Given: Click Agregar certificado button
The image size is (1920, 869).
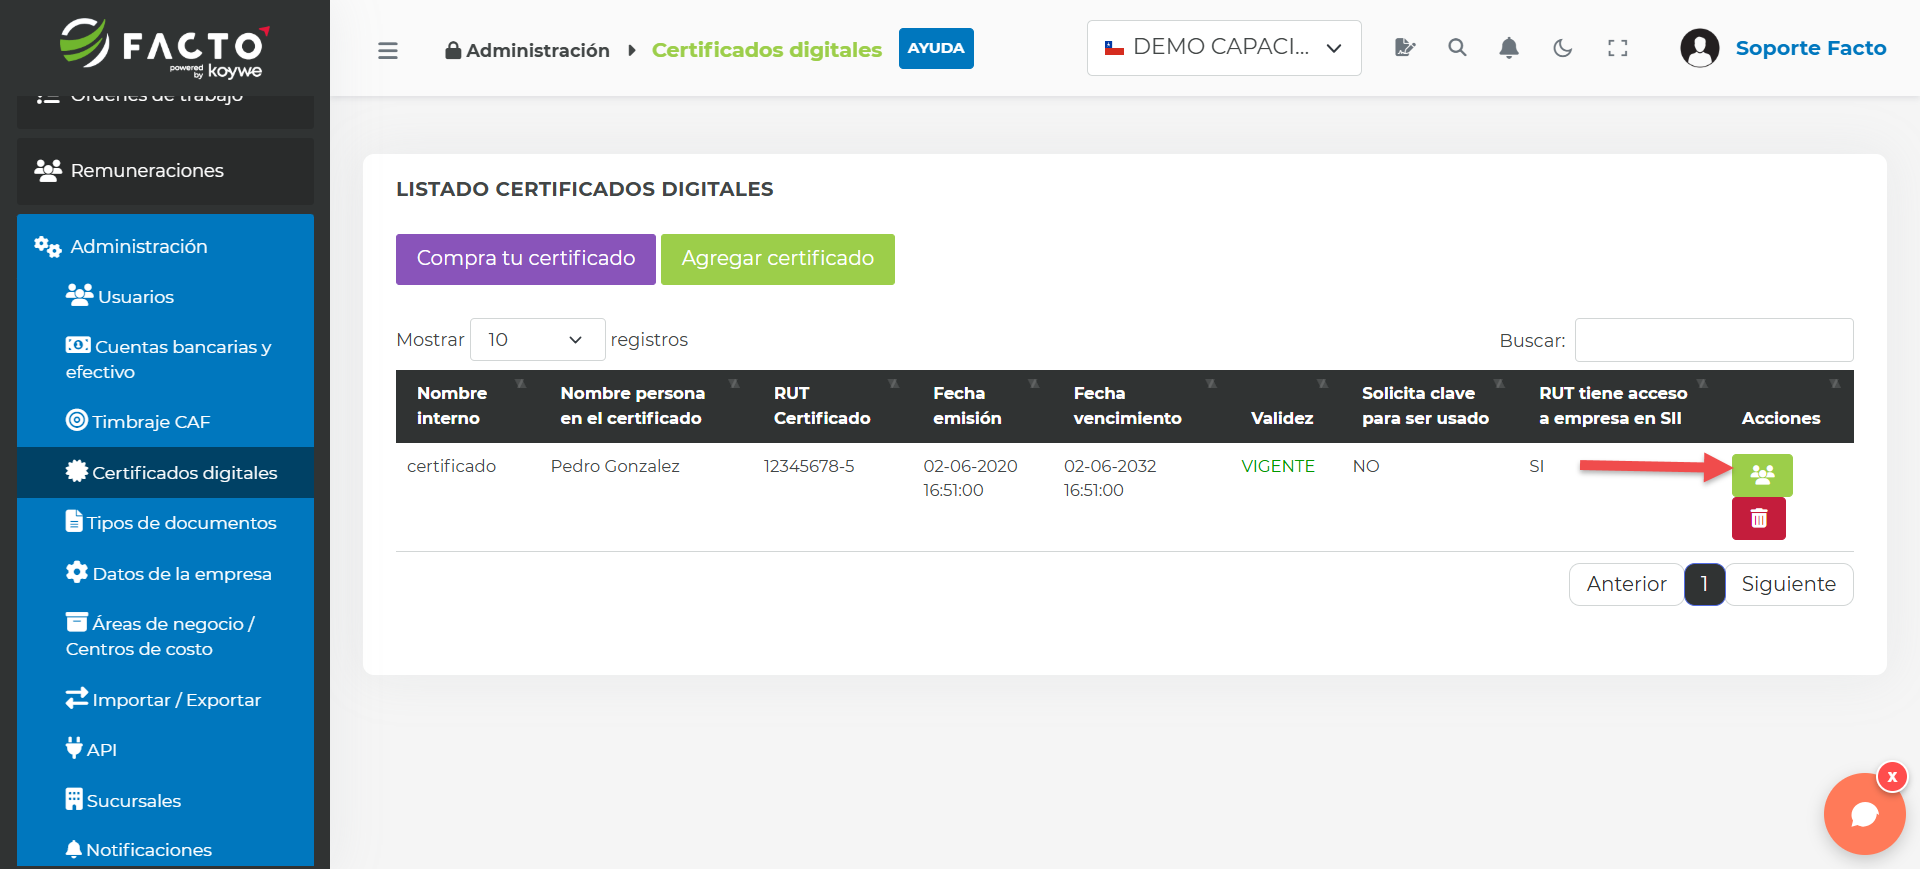Looking at the screenshot, I should pos(778,259).
